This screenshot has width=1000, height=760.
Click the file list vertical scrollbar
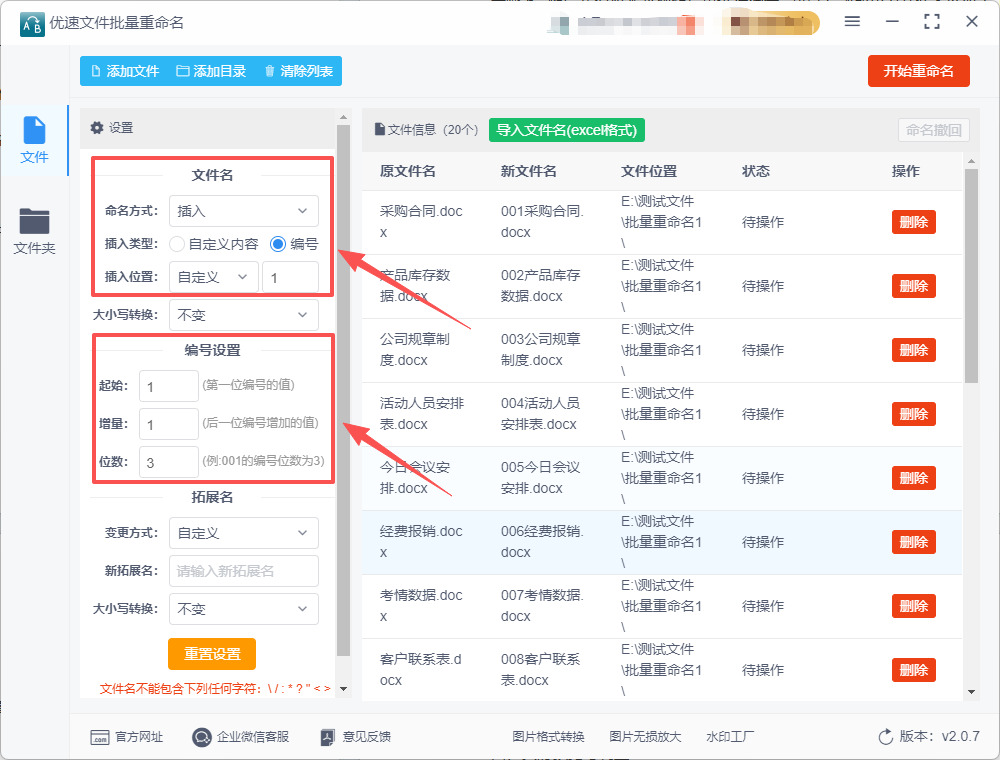pos(970,280)
